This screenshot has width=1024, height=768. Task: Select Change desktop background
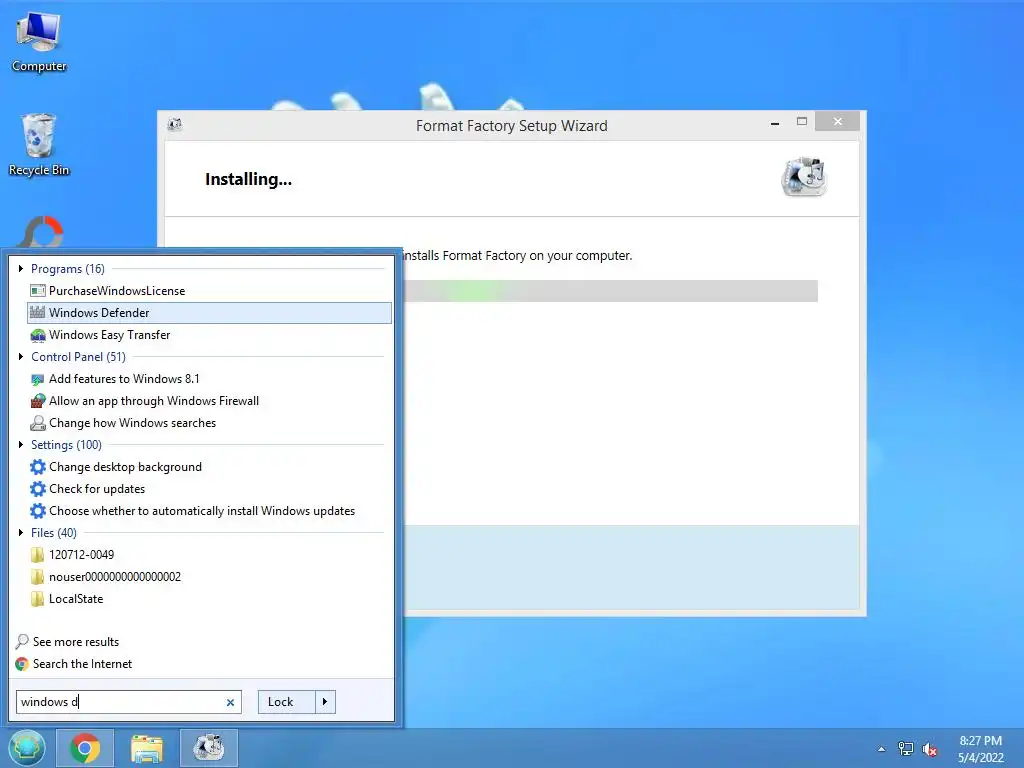point(125,467)
